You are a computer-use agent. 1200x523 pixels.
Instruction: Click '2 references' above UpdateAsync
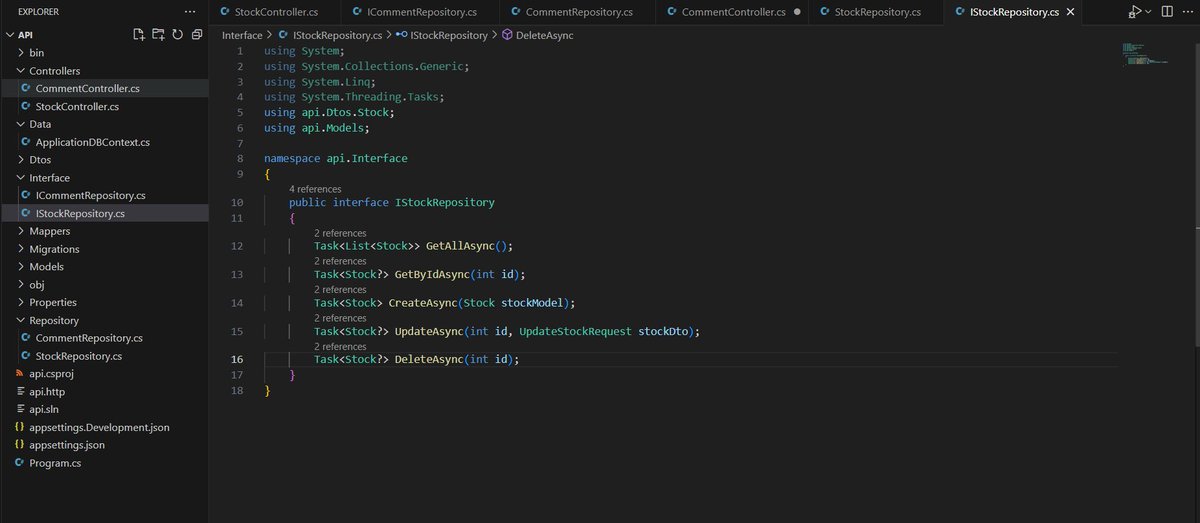pyautogui.click(x=340, y=318)
